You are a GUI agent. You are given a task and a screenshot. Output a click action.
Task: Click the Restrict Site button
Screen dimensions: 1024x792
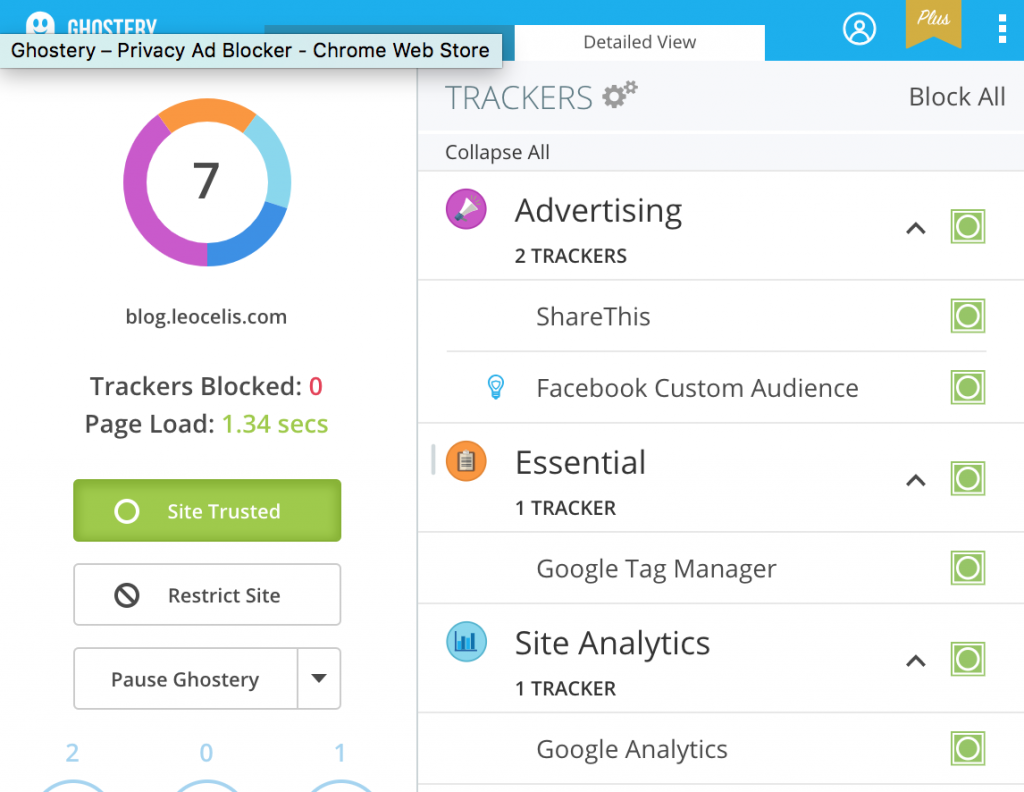click(x=207, y=595)
